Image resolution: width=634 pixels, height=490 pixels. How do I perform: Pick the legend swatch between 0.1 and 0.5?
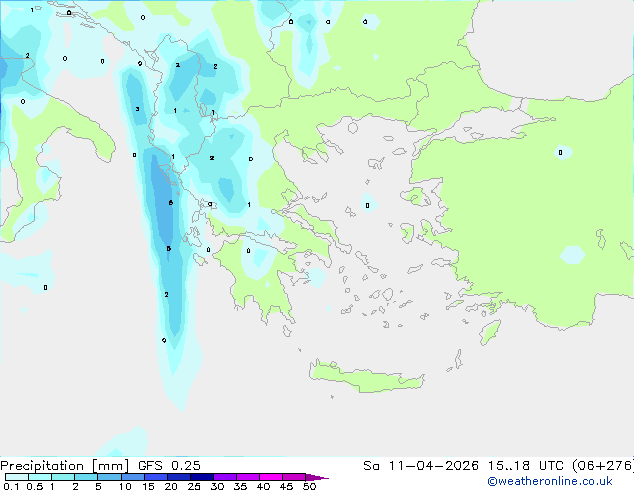click(x=17, y=477)
